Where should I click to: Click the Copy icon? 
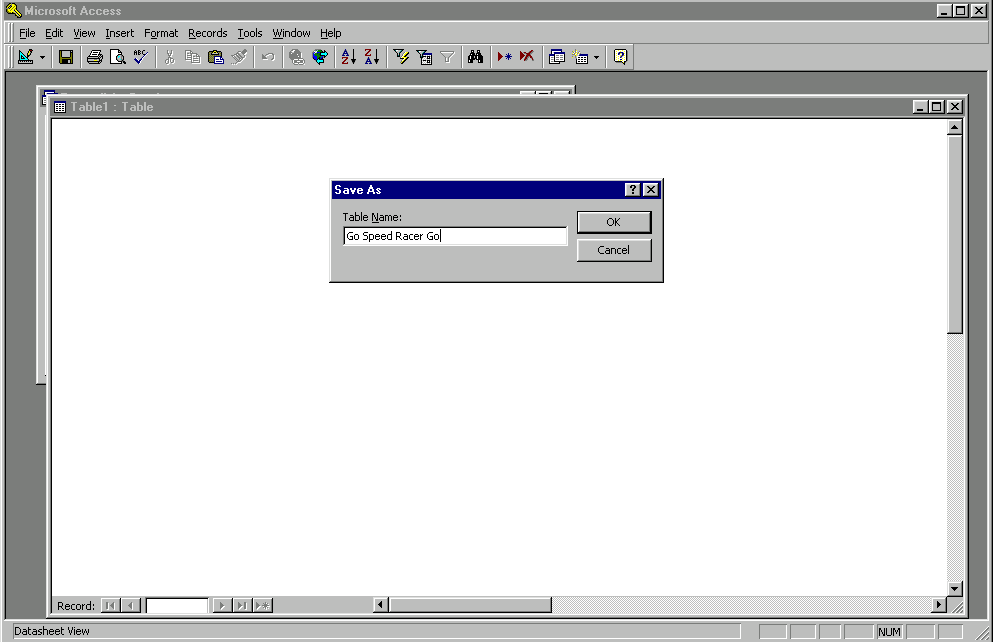193,57
